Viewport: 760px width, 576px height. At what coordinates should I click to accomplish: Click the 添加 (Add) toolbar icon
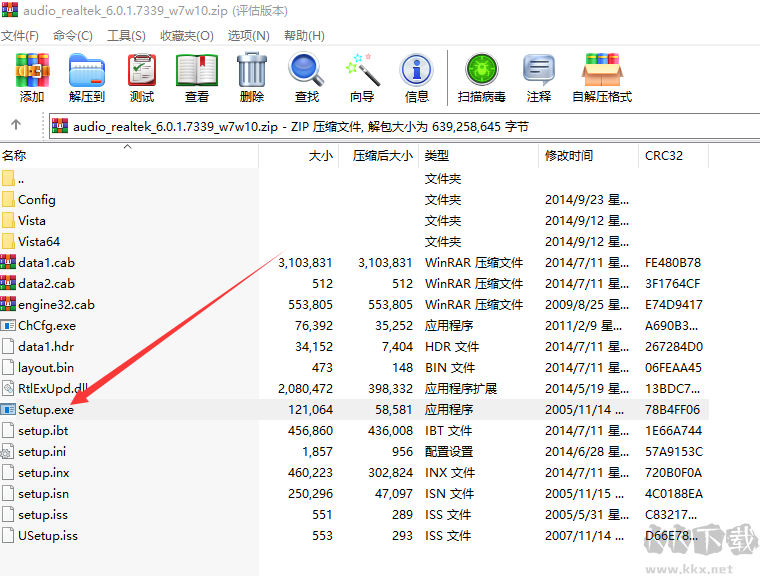[32, 70]
